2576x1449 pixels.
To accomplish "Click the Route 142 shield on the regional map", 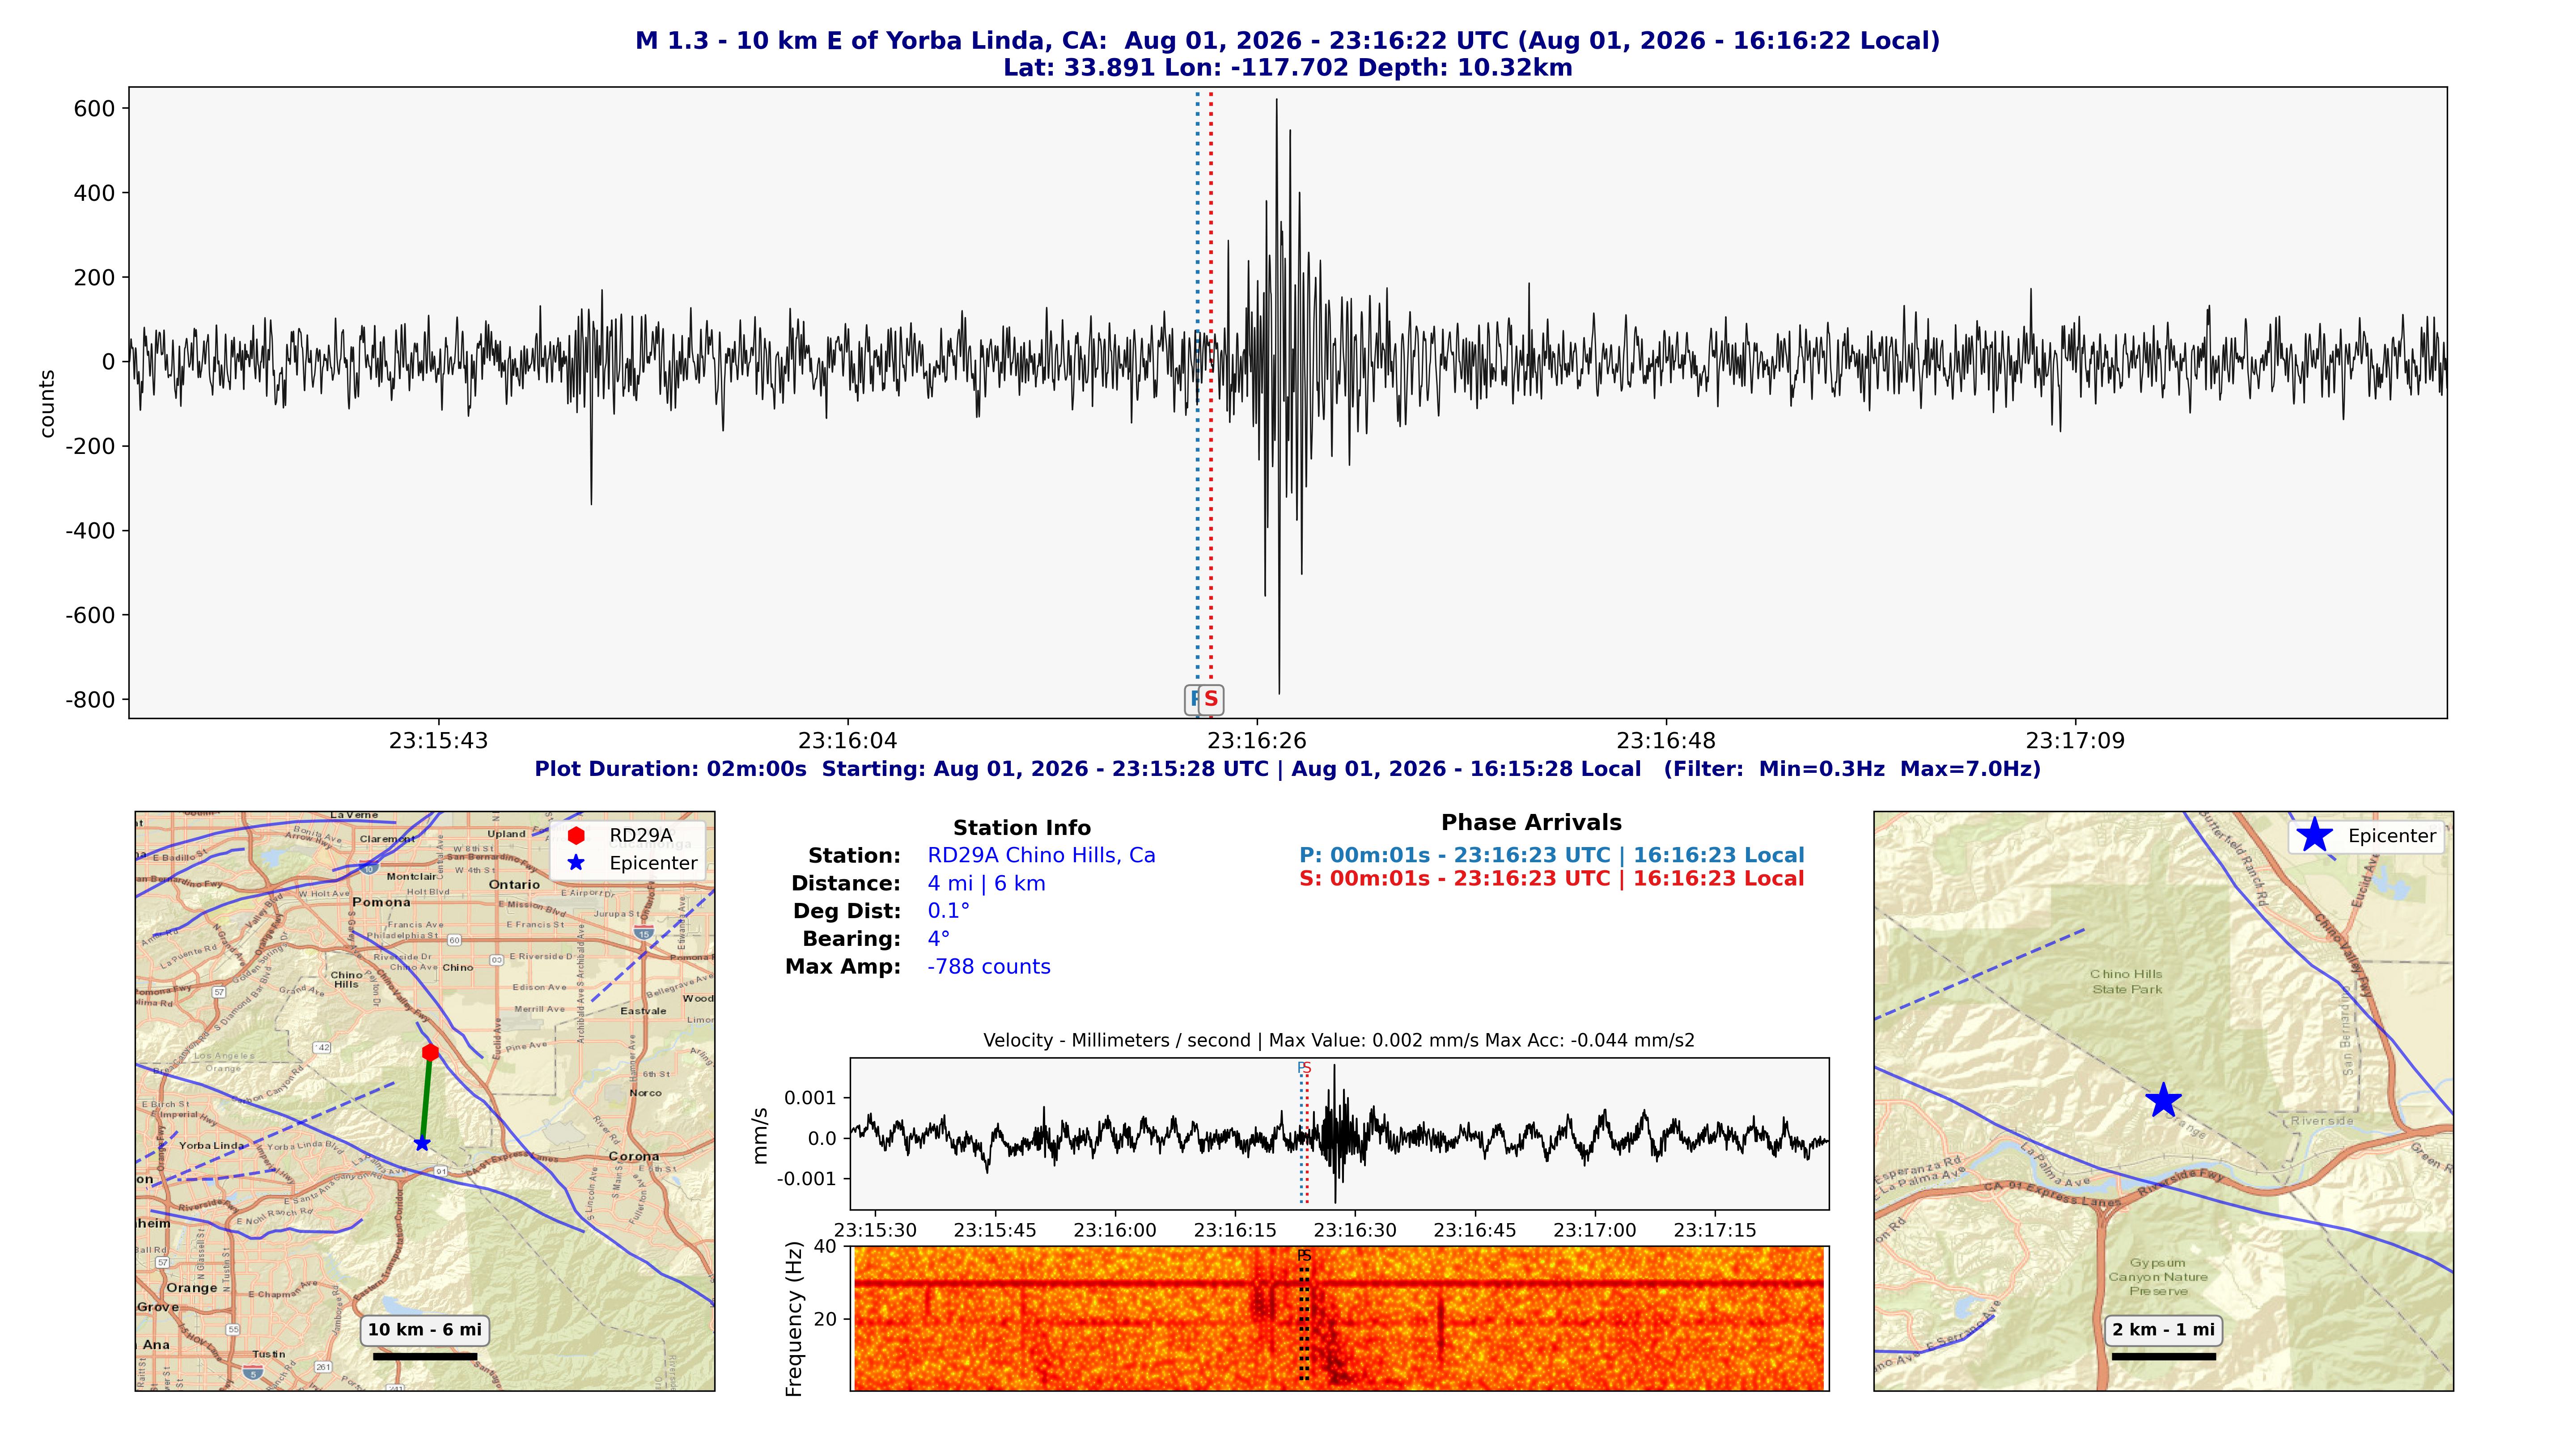I will (322, 1047).
